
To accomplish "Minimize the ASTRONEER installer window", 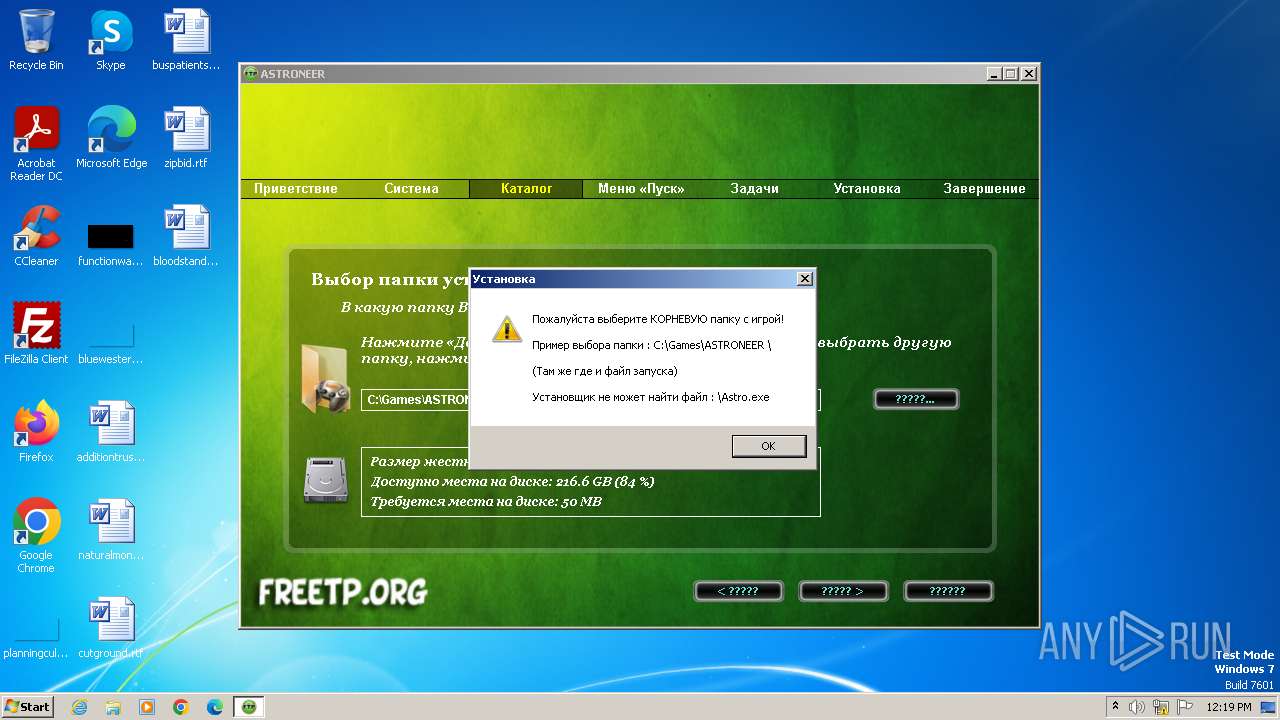I will click(x=994, y=74).
